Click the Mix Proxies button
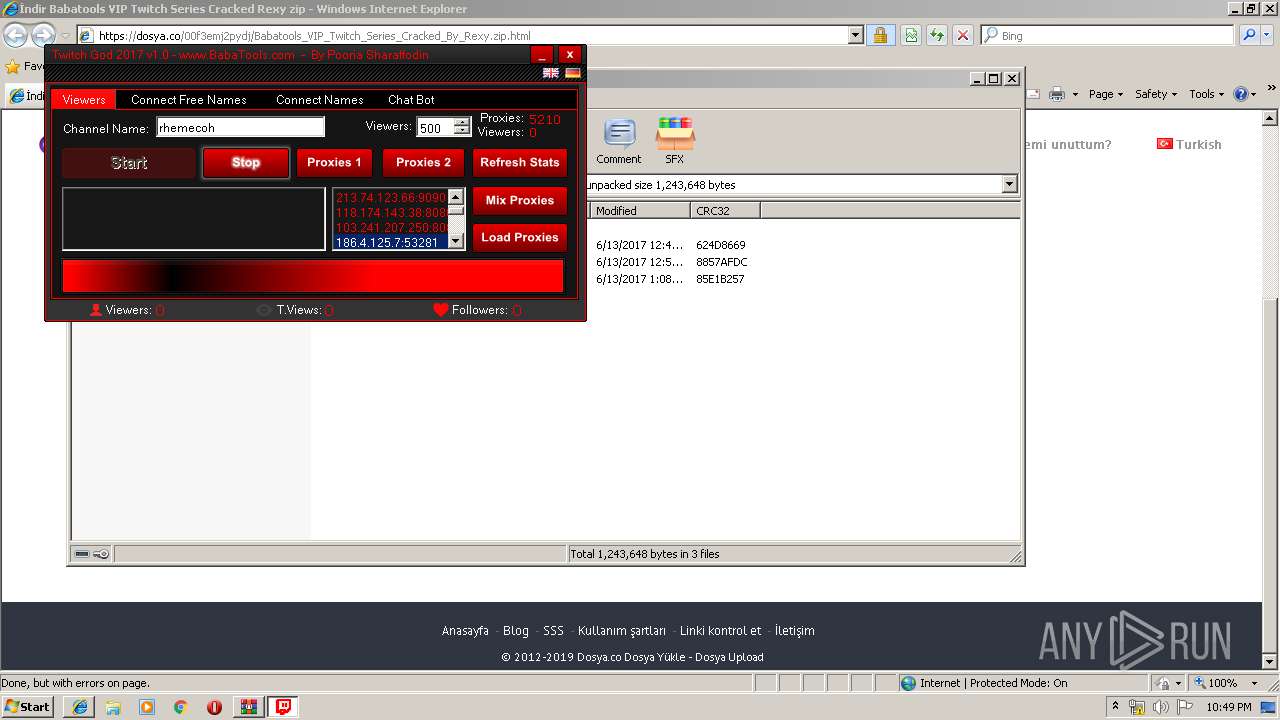 [520, 200]
